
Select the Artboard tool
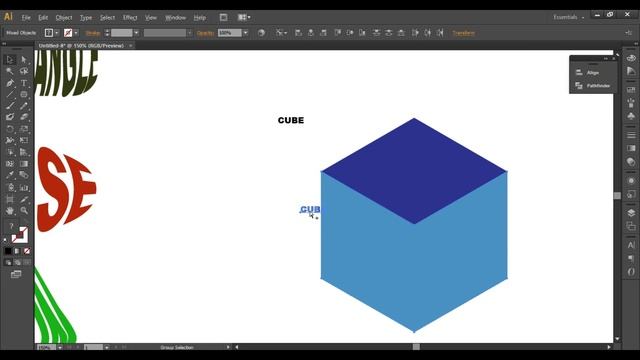tap(10, 199)
